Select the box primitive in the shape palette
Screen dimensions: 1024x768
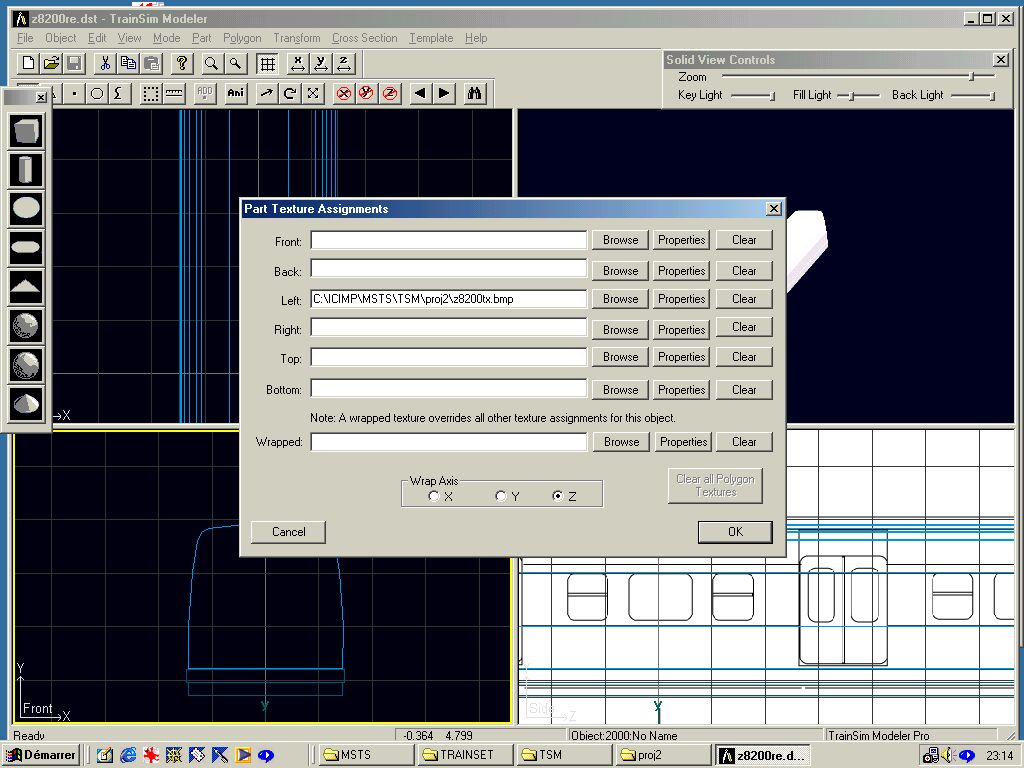coord(27,131)
